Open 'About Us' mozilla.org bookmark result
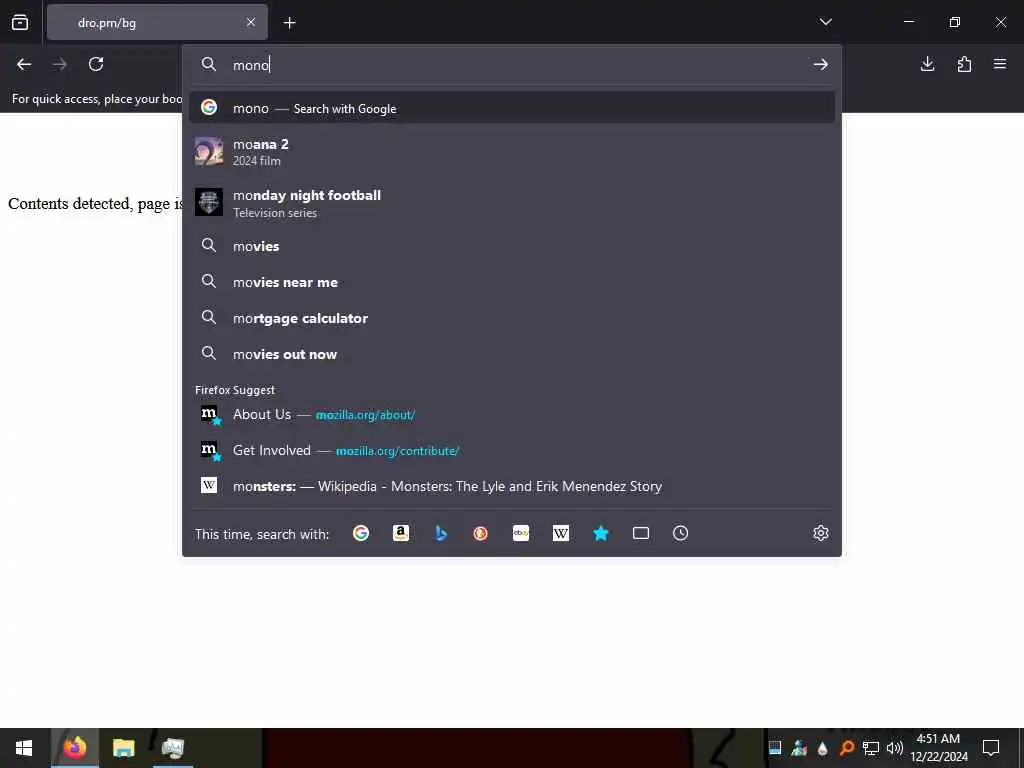This screenshot has height=768, width=1024. tap(511, 415)
